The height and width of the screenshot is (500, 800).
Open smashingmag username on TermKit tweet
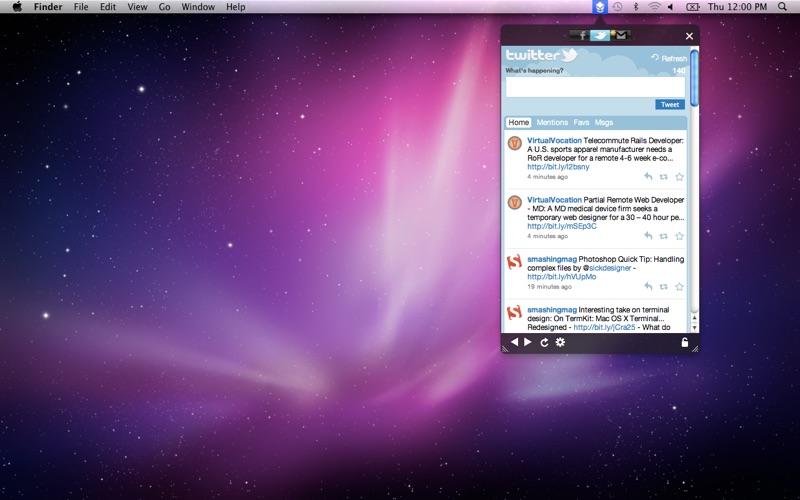(x=552, y=310)
